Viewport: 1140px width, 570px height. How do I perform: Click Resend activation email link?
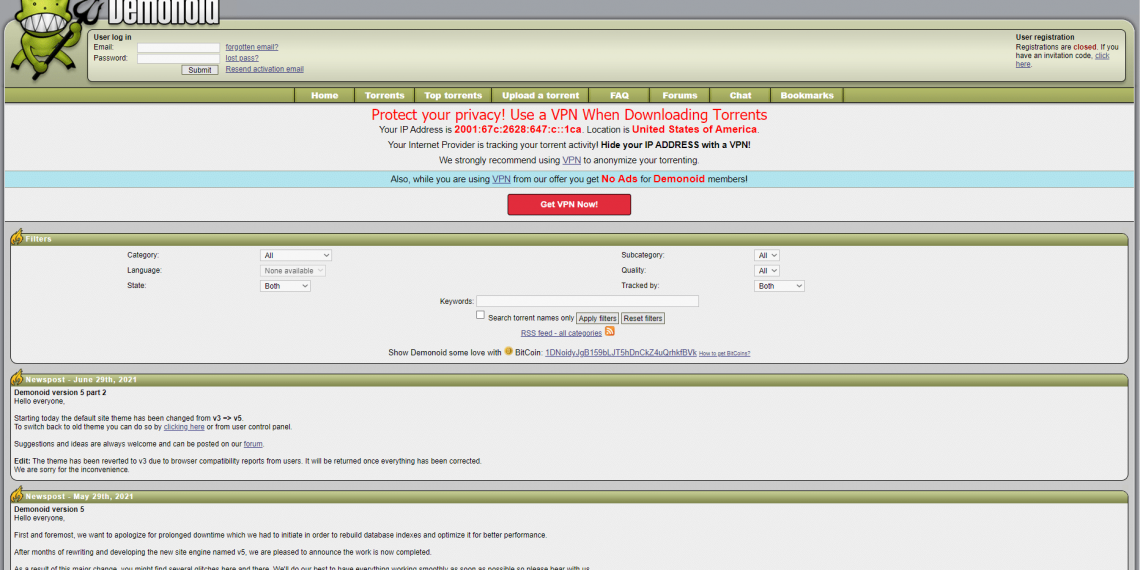265,69
